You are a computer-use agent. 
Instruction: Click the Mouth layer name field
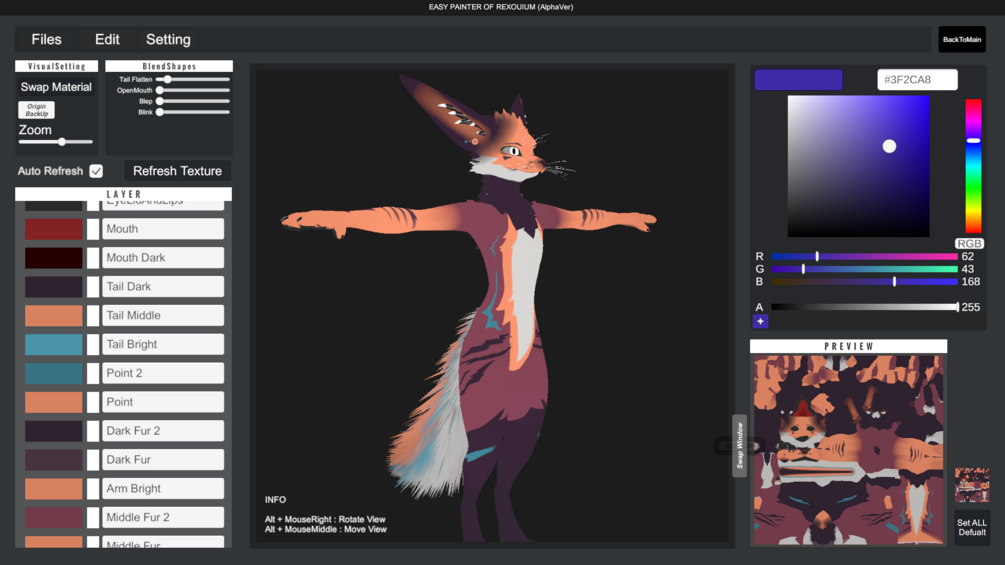(163, 229)
